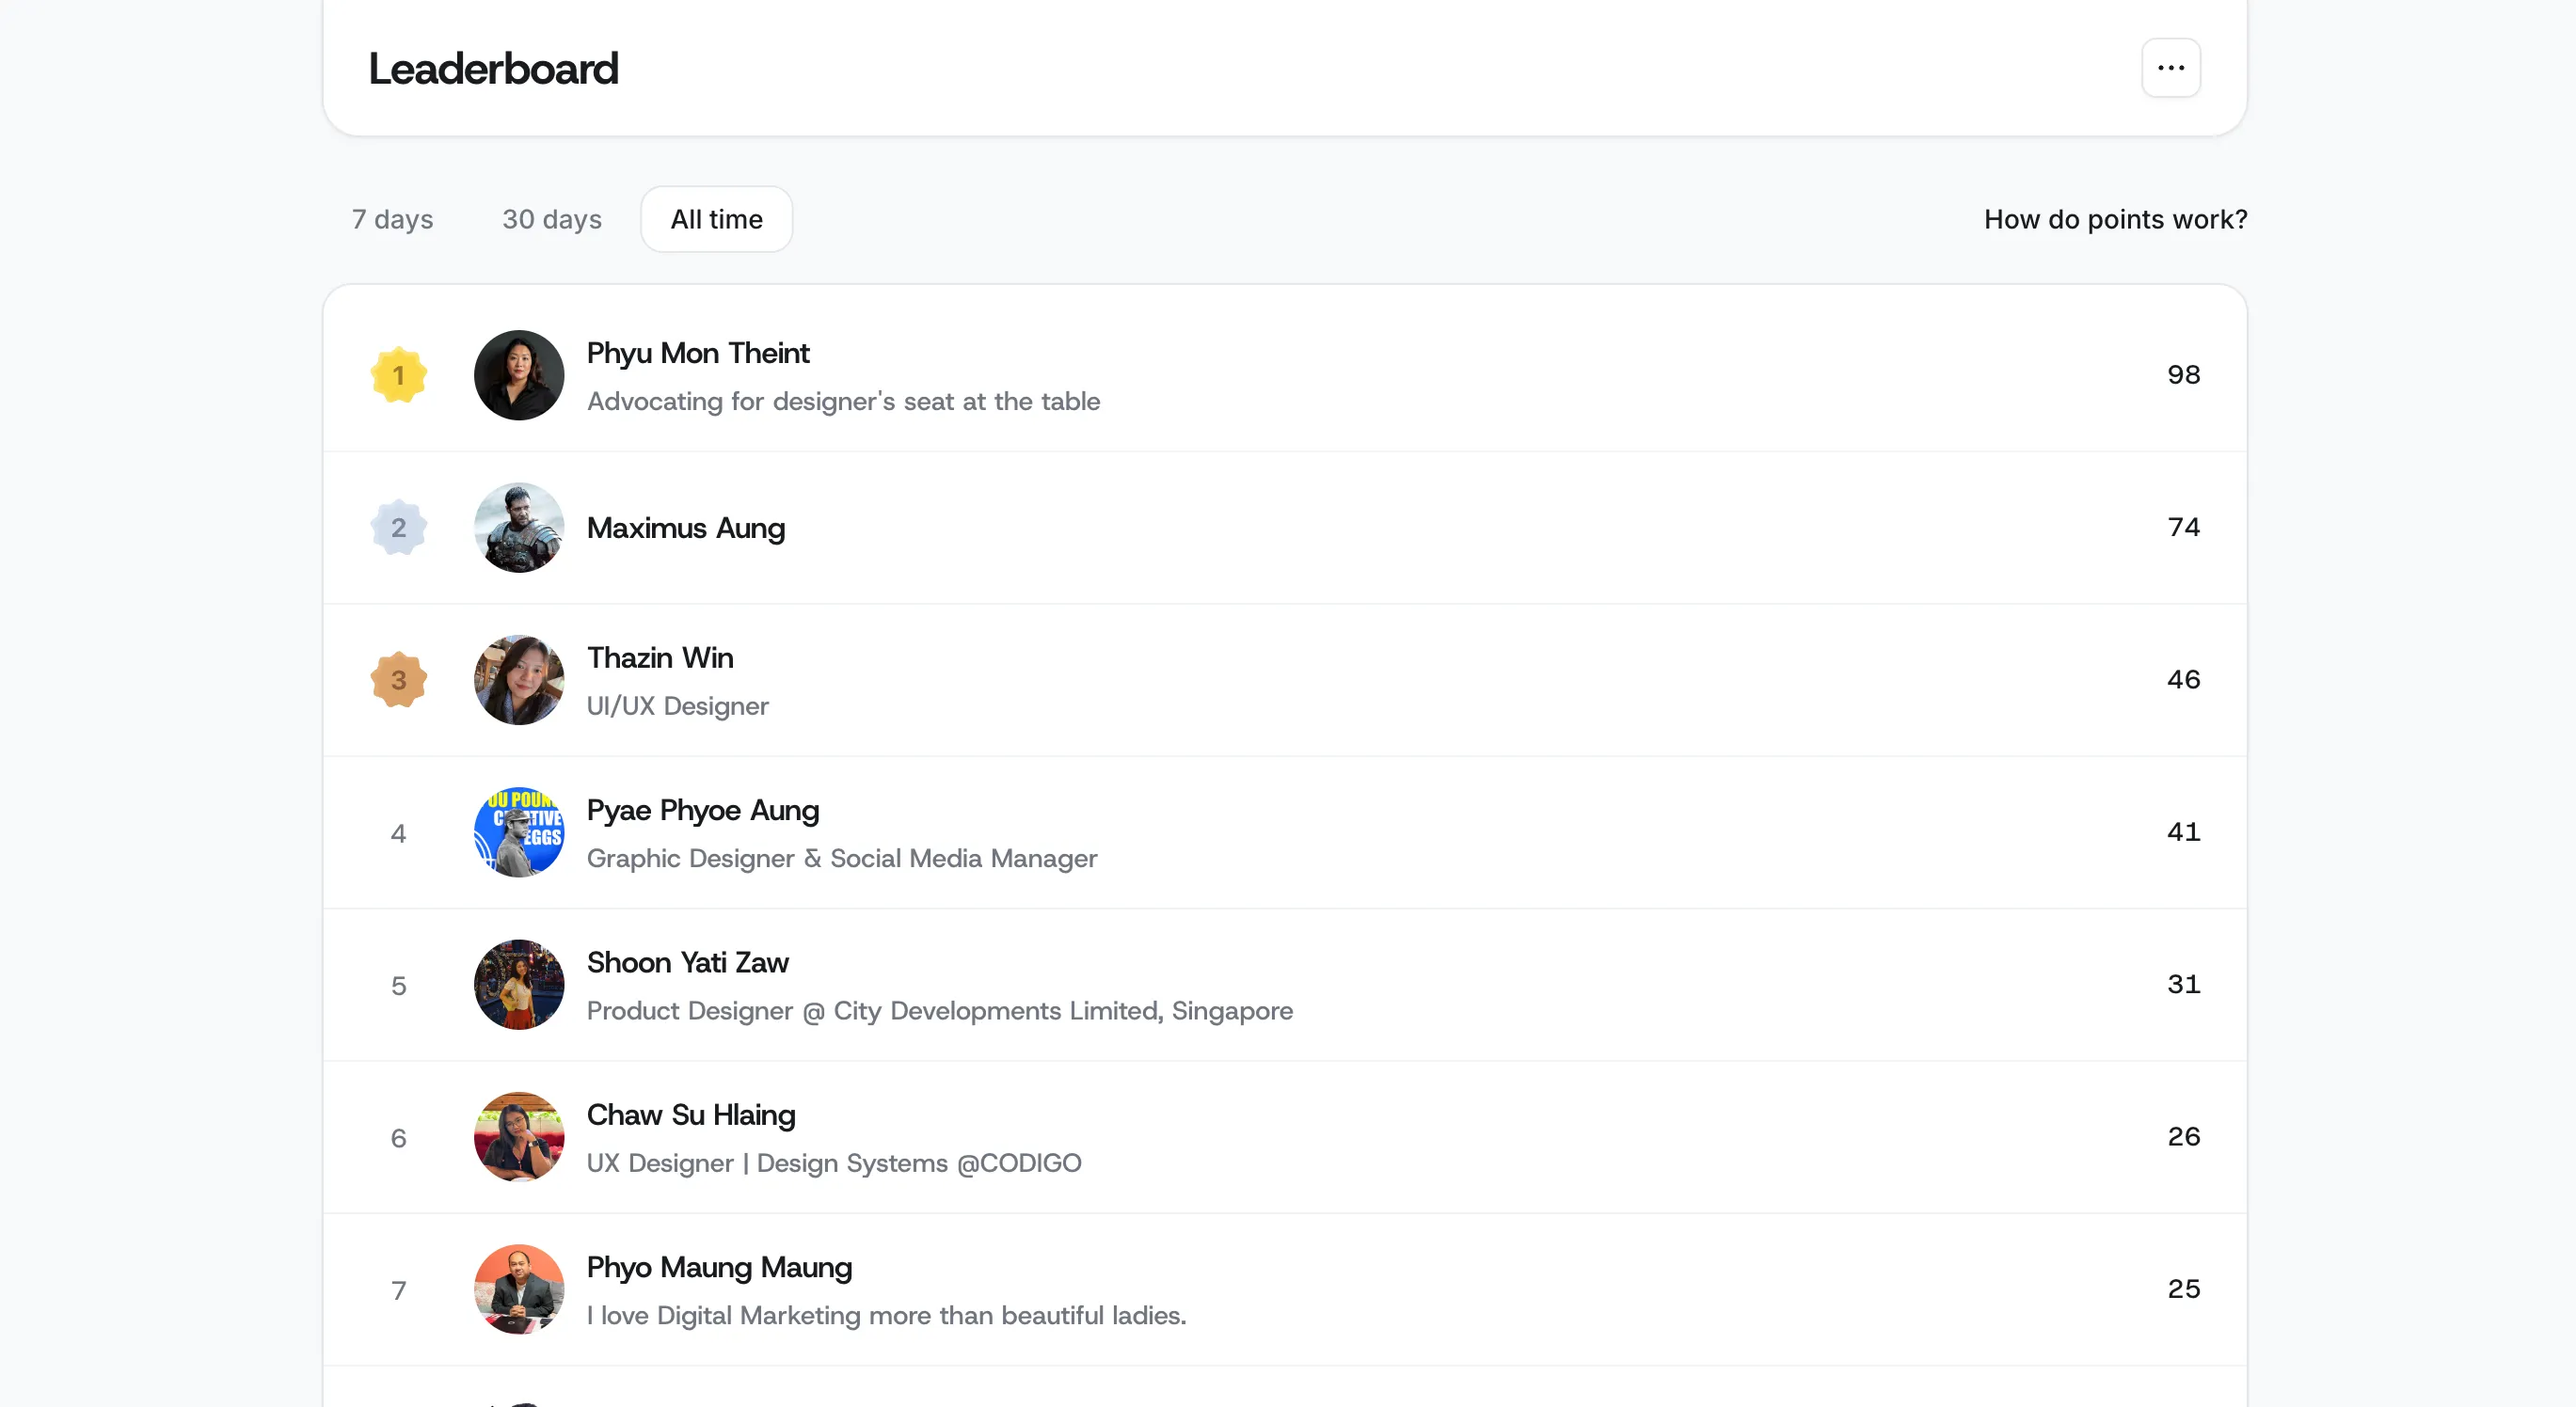
Task: Click the name Pyae Phyoe Aung
Action: (703, 811)
